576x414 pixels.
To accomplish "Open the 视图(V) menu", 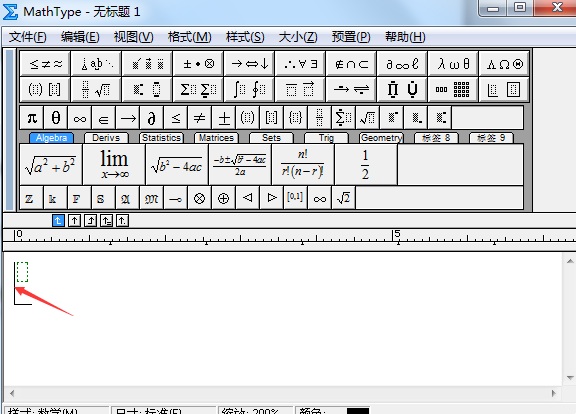I will coord(133,37).
